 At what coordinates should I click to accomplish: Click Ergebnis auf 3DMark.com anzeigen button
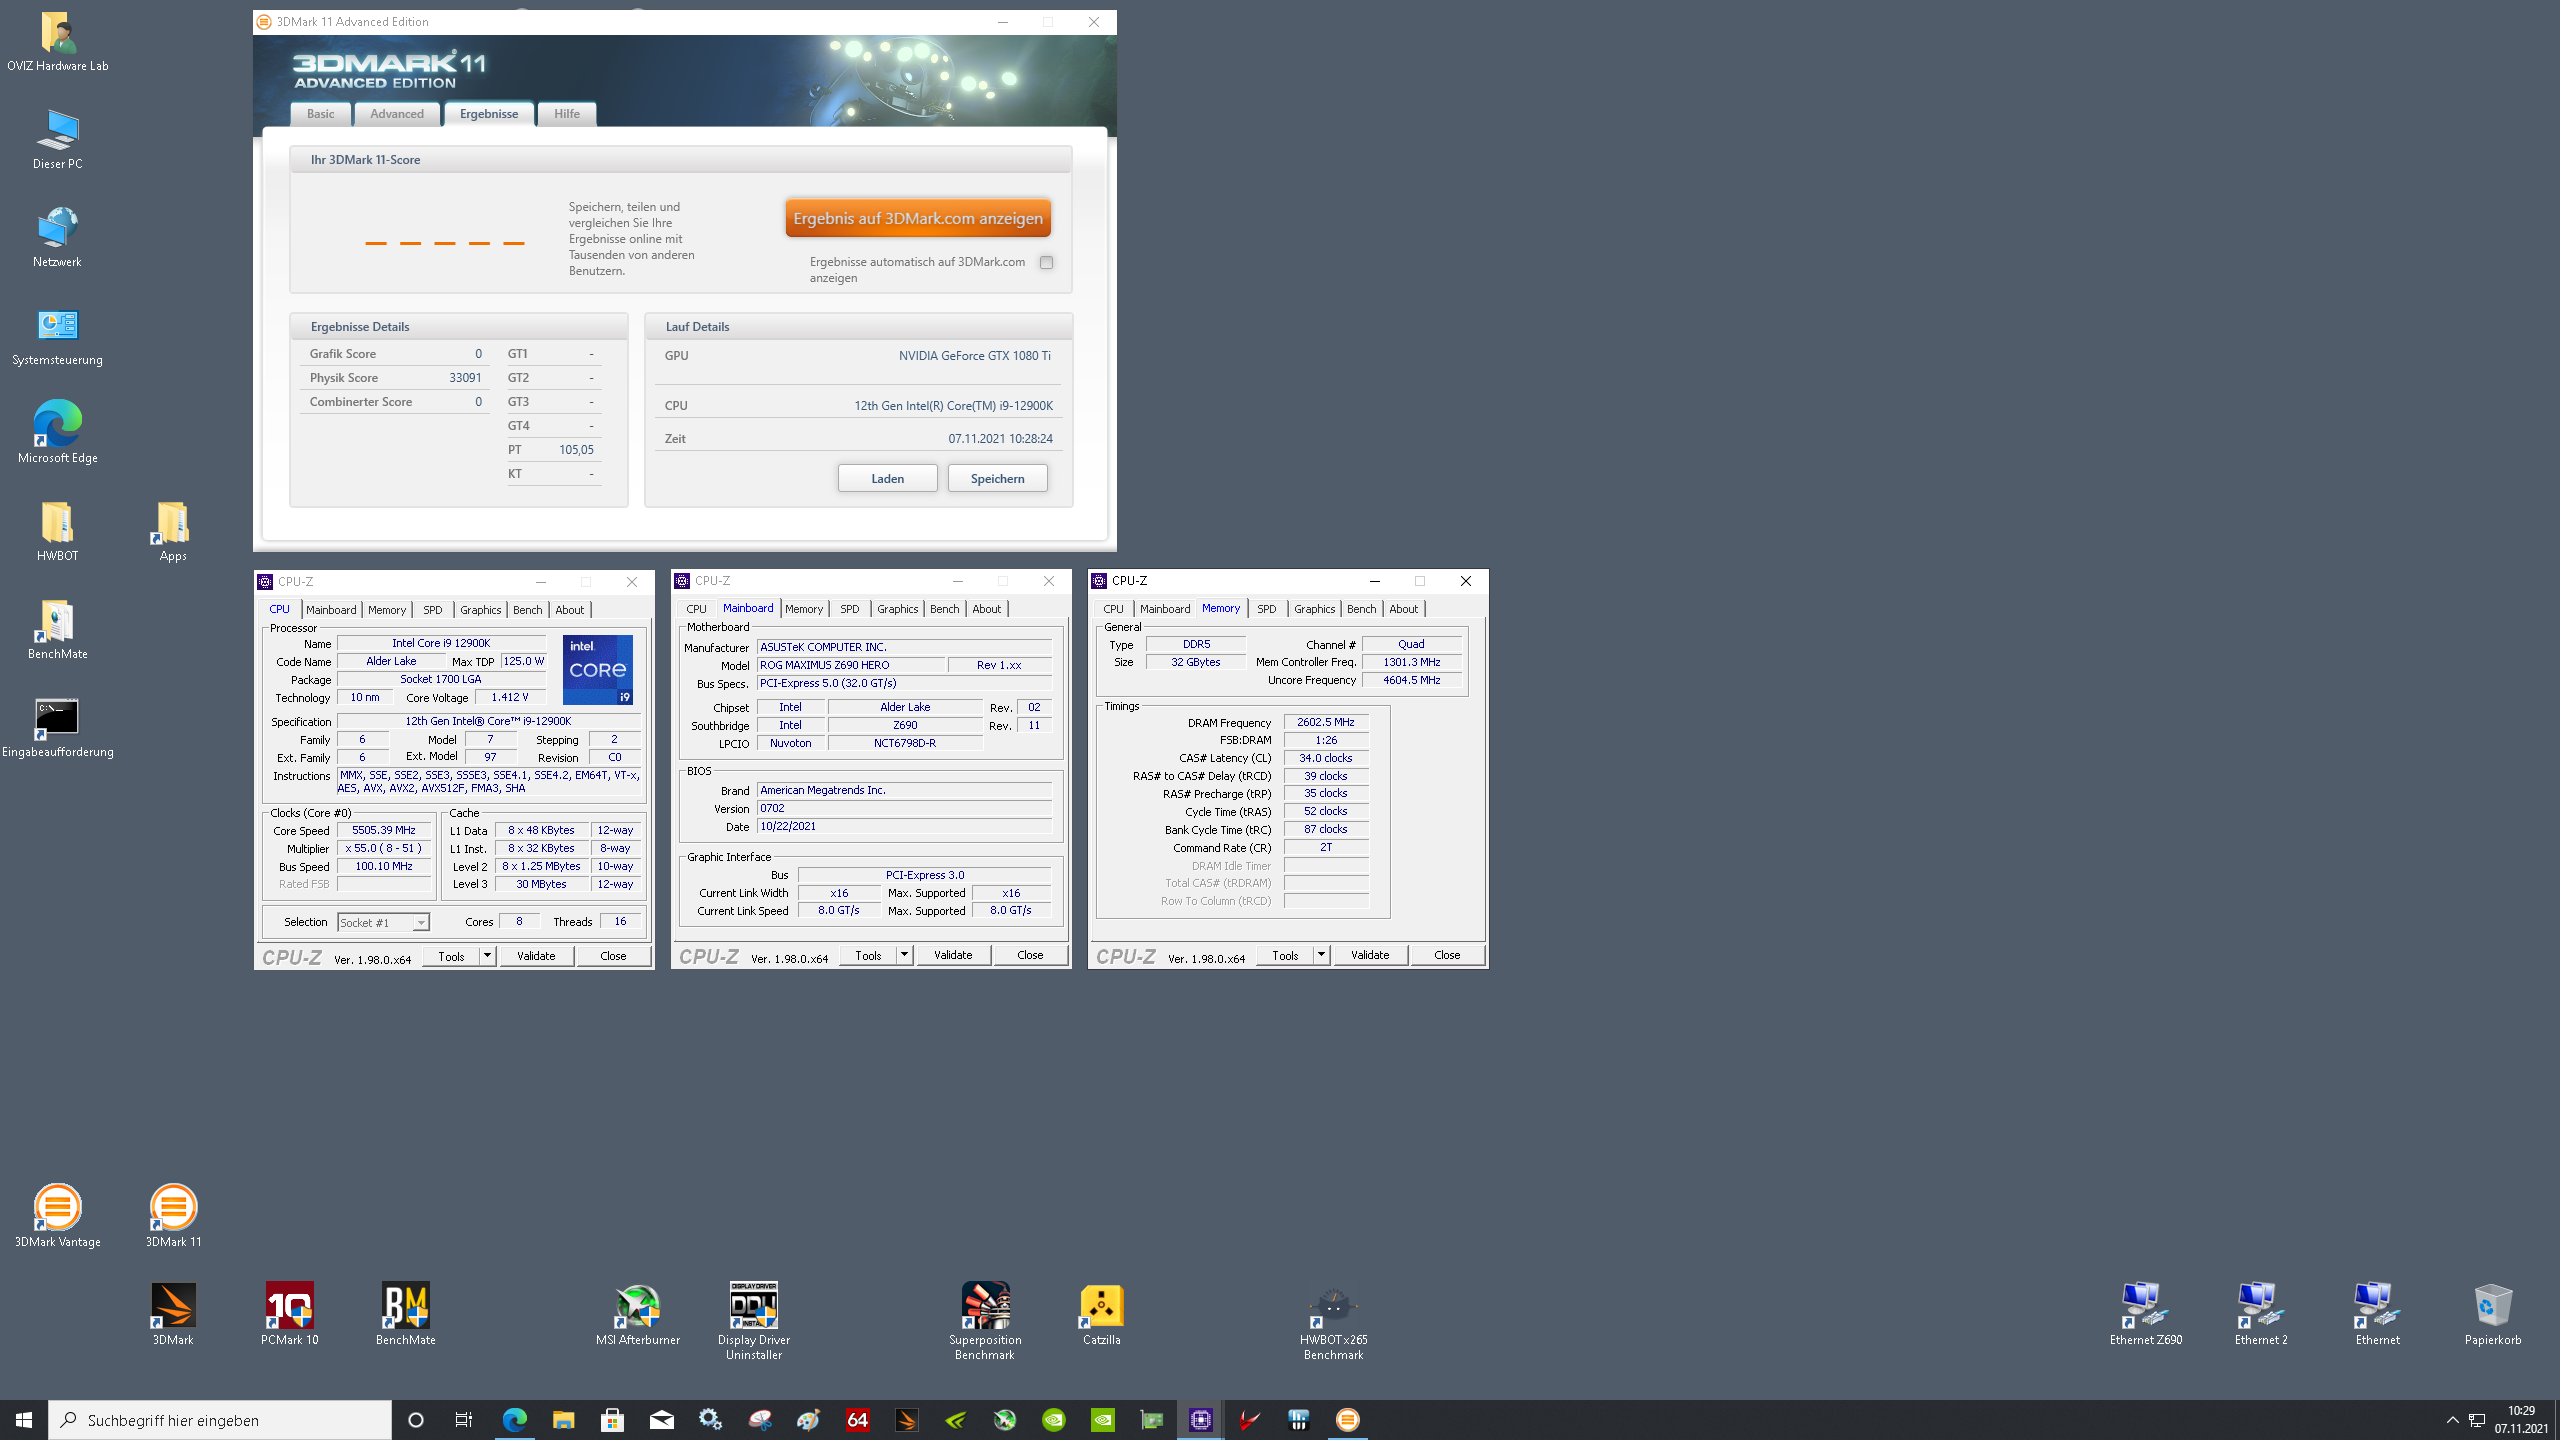[x=918, y=218]
